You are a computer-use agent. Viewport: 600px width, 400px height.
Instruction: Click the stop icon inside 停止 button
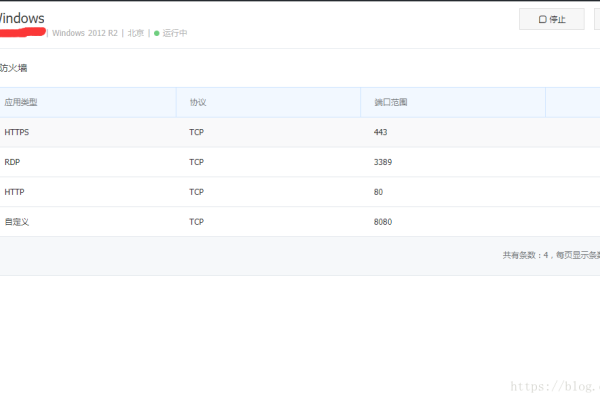pos(542,19)
